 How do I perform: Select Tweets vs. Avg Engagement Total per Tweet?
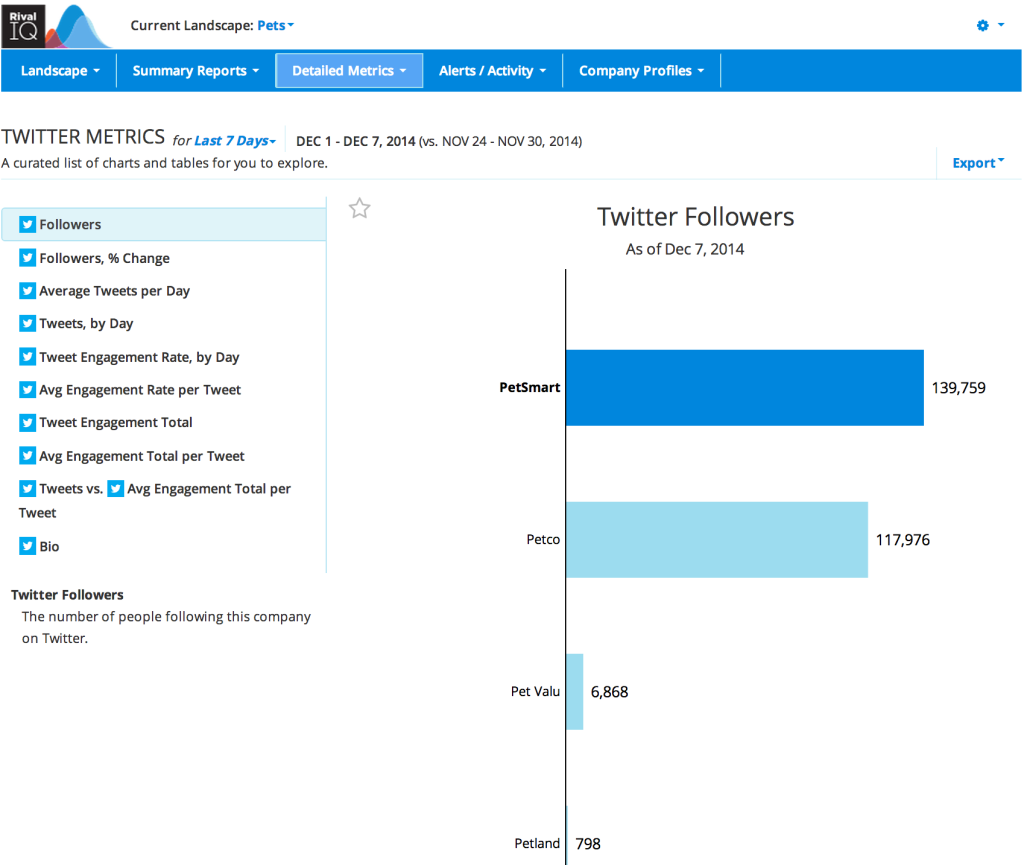155,500
